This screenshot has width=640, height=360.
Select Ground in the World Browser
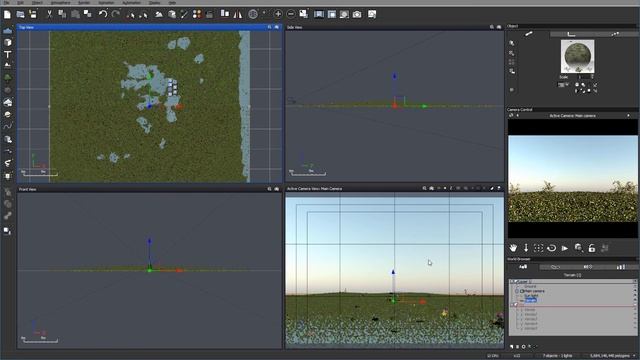[x=530, y=287]
